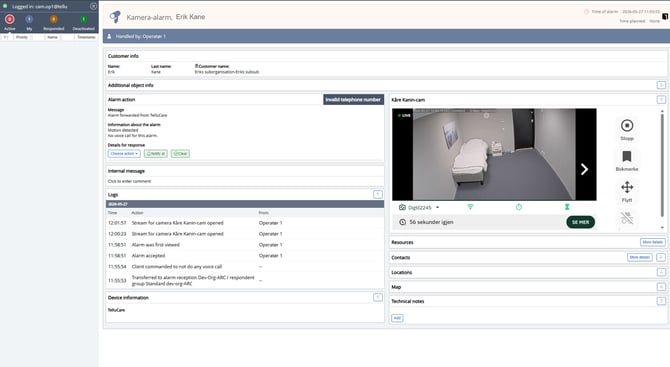This screenshot has width=670, height=367.
Task: Click More details in Resources section
Action: 652,242
